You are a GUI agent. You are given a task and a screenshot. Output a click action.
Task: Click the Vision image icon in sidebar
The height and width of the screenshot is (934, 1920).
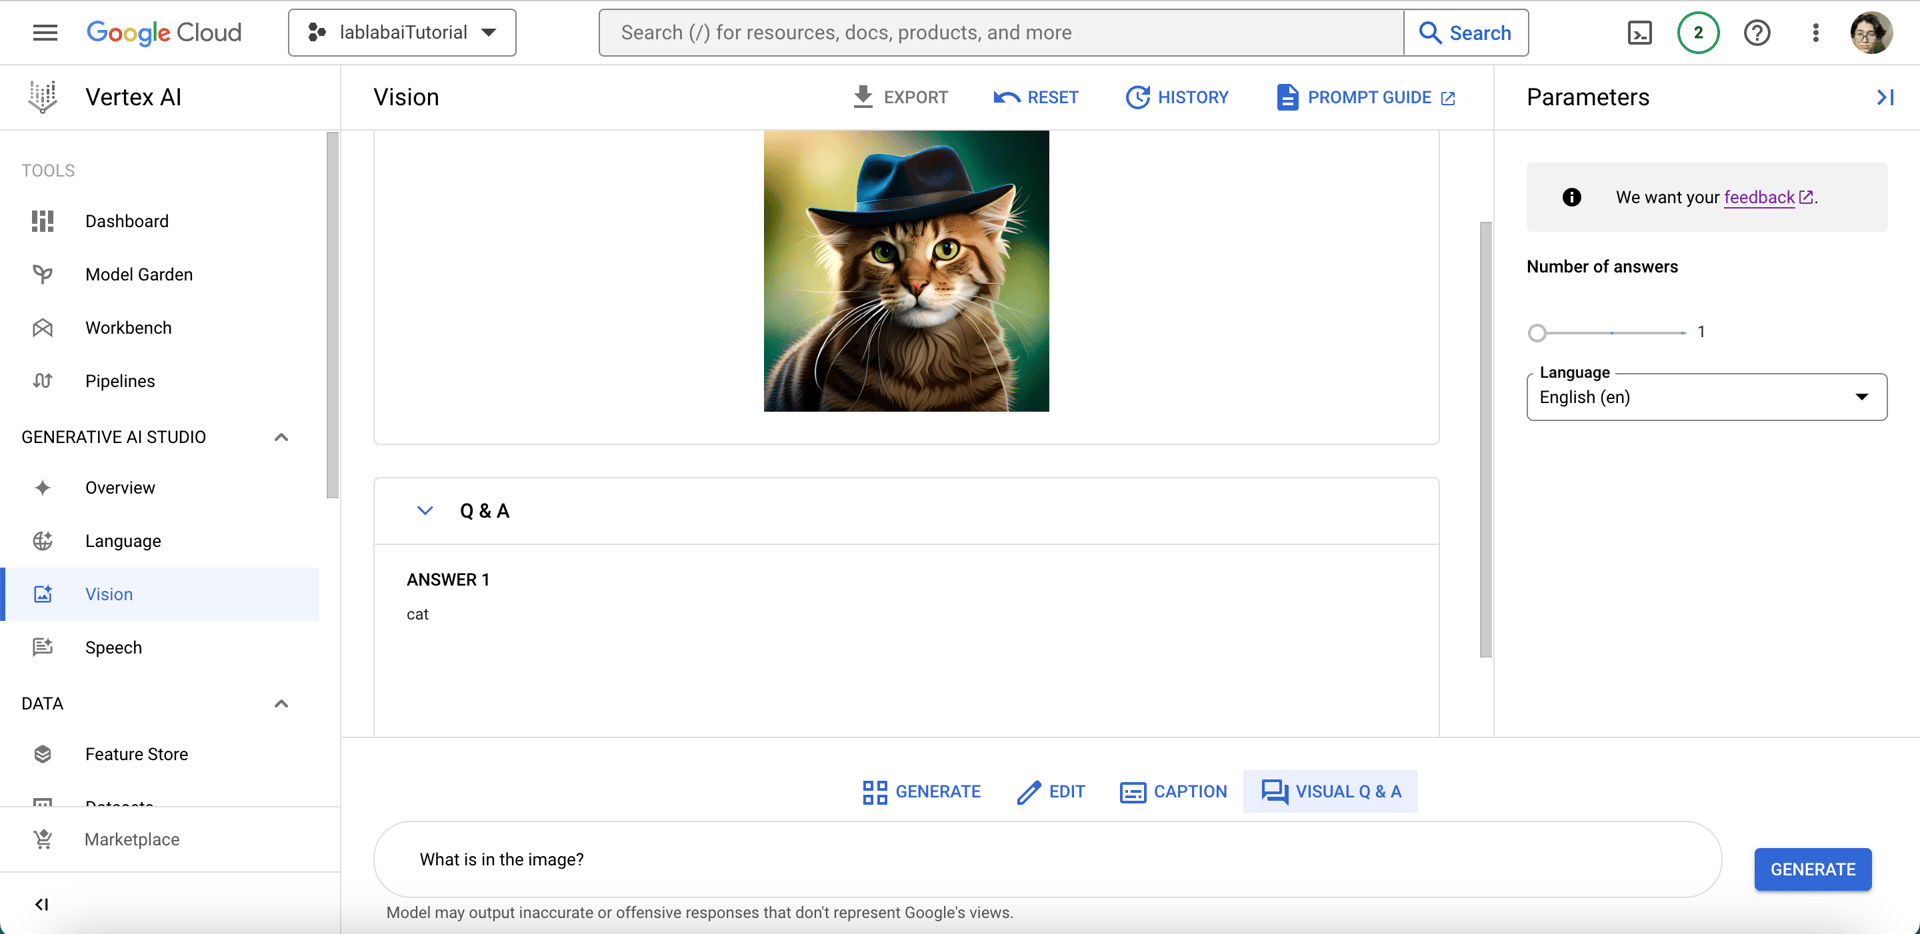click(42, 594)
